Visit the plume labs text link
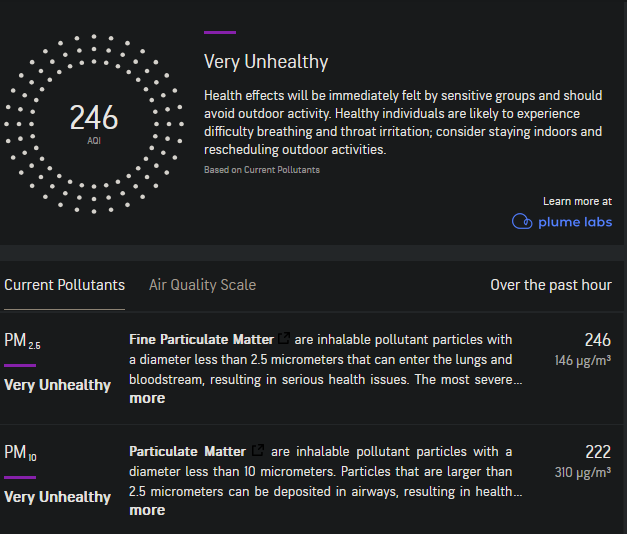Viewport: 627px width, 534px height. (574, 222)
